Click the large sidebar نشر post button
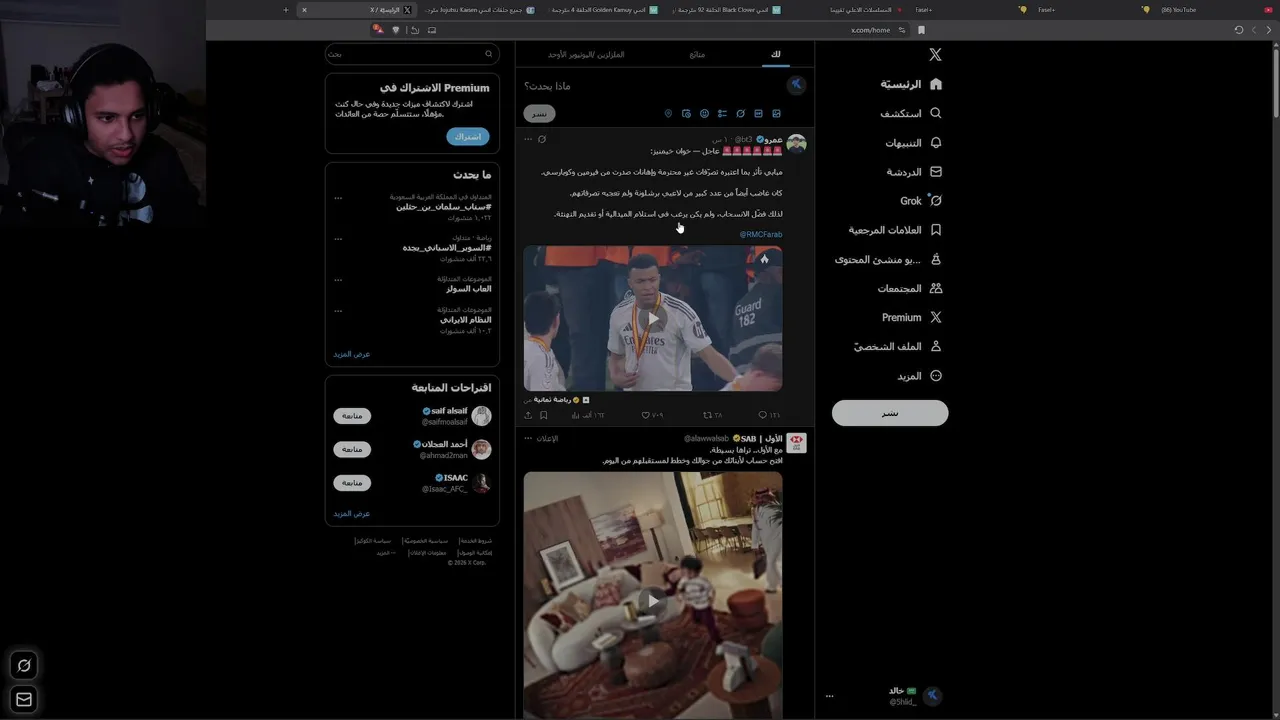The width and height of the screenshot is (1280, 720). tap(890, 413)
